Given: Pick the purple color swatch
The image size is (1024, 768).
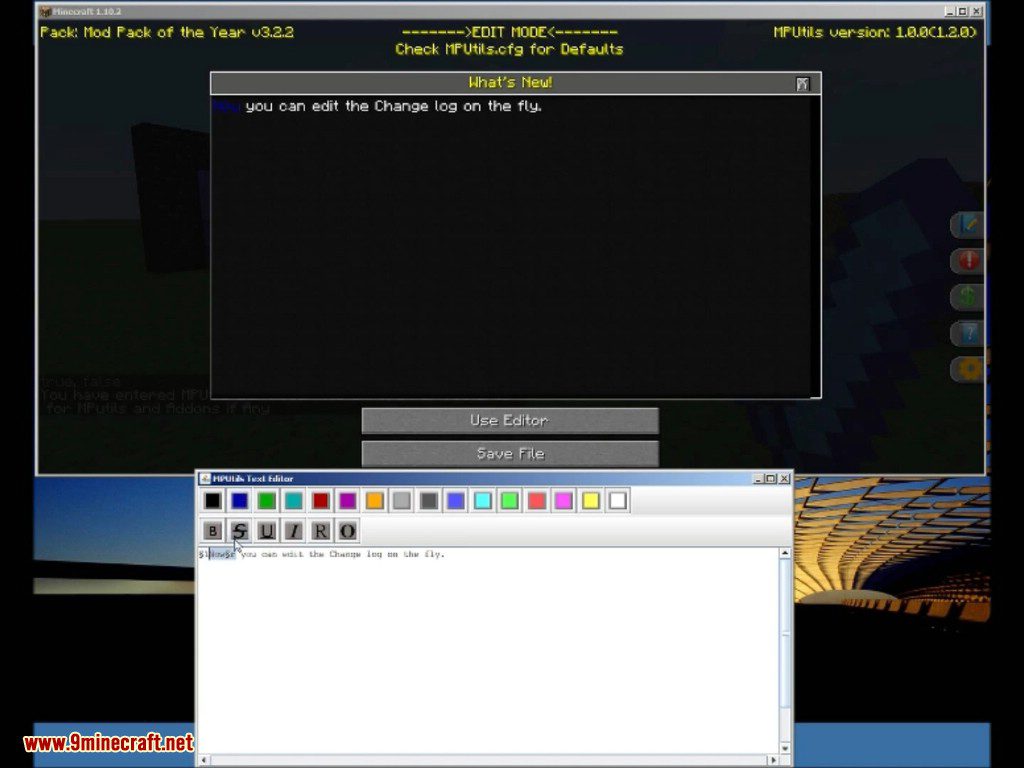Looking at the screenshot, I should click(347, 501).
